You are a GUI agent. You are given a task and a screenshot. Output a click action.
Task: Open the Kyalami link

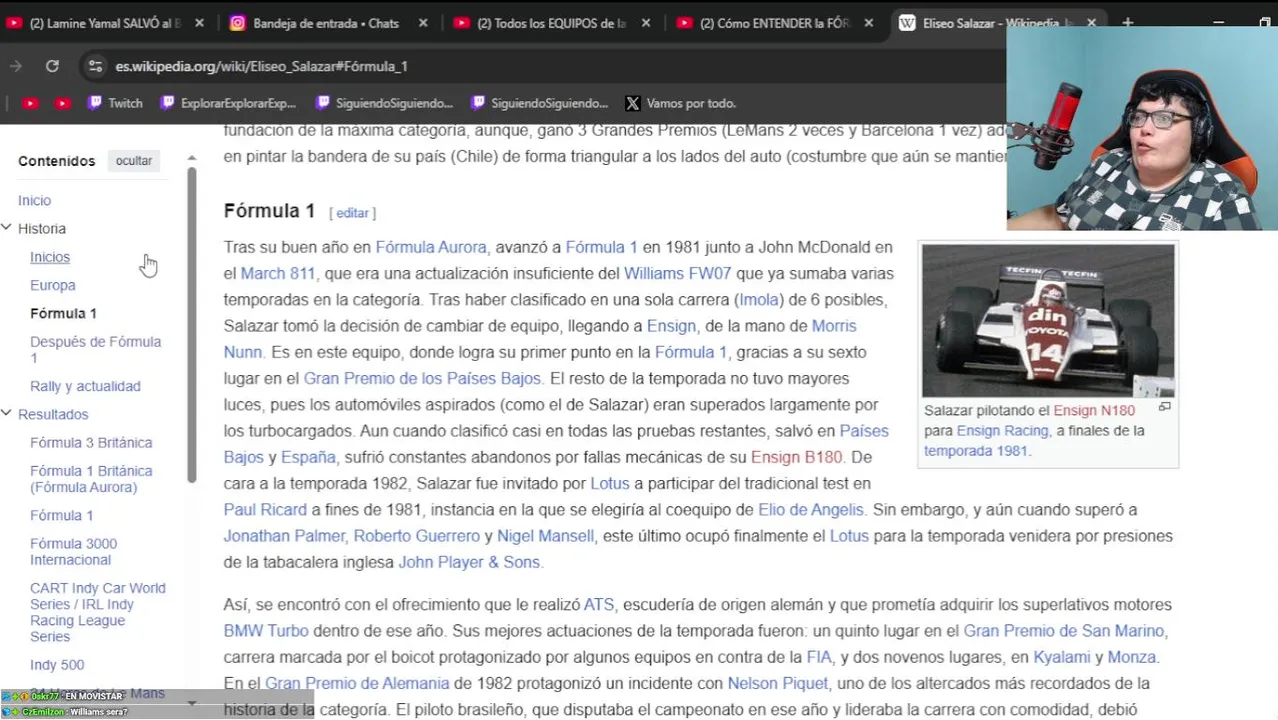[1062, 657]
